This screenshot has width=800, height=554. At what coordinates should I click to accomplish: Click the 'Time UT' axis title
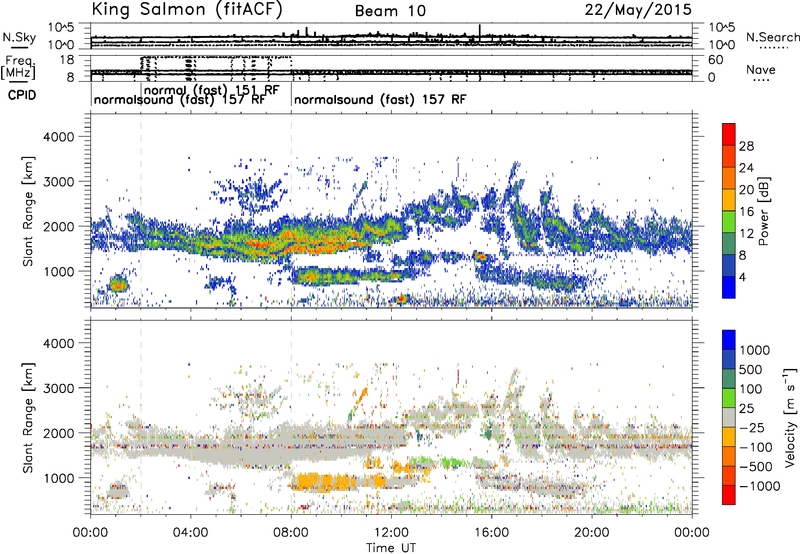391,548
